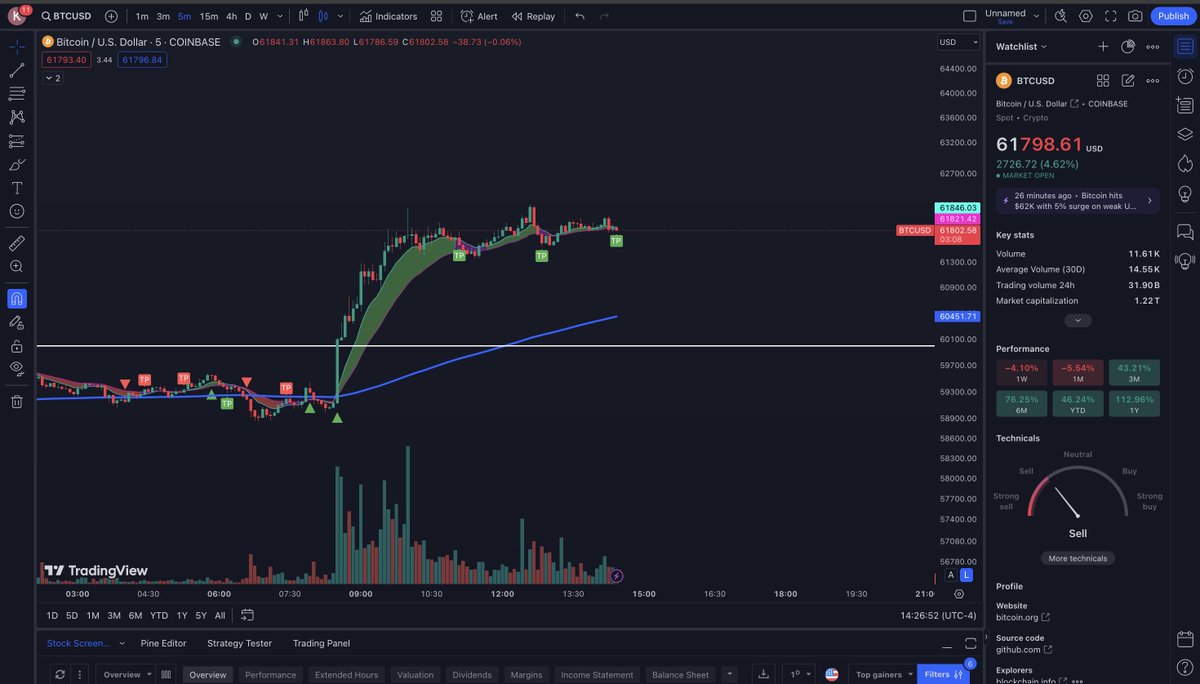The image size is (1200, 684).
Task: Select the candles chart type icon
Action: (323, 16)
